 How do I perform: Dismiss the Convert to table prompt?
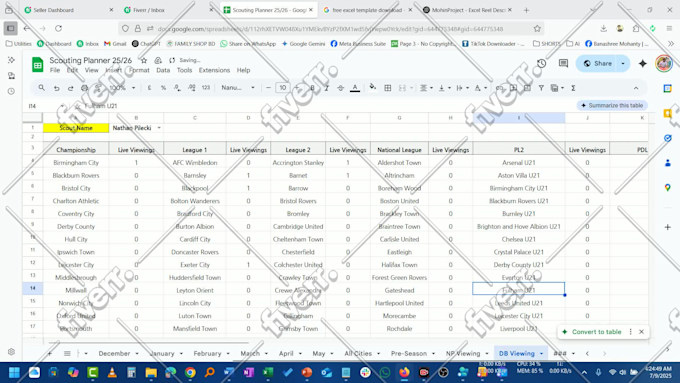tap(641, 332)
